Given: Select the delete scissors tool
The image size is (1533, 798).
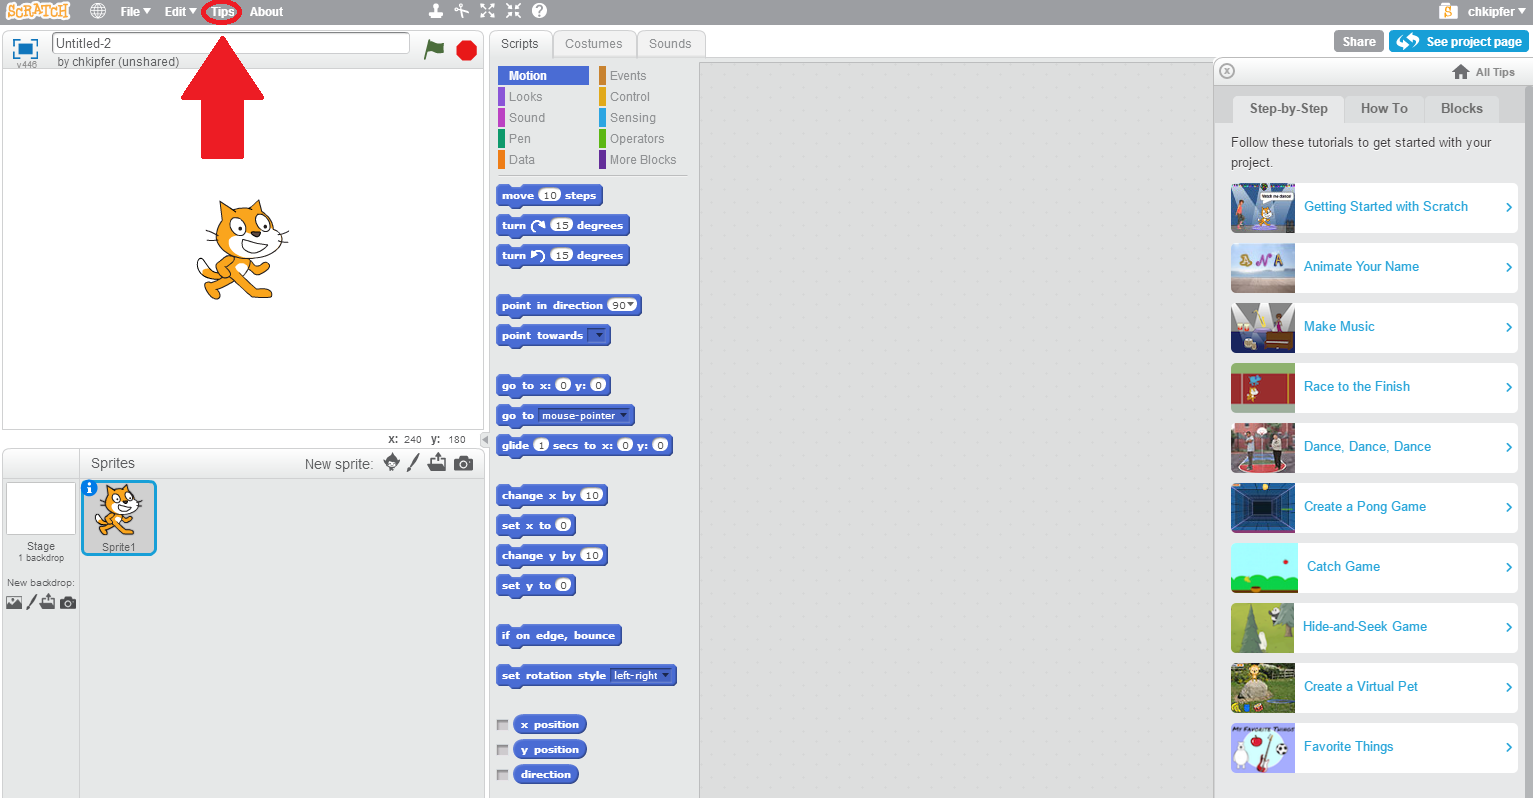Looking at the screenshot, I should pos(461,11).
